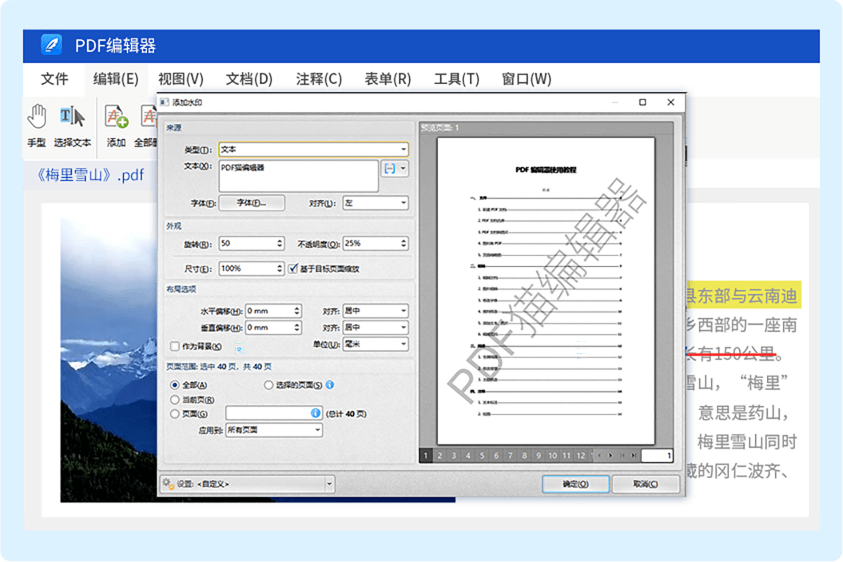The height and width of the screenshot is (562, 843).
Task: Expand the 不透明度 25% dropdown
Action: coord(402,243)
